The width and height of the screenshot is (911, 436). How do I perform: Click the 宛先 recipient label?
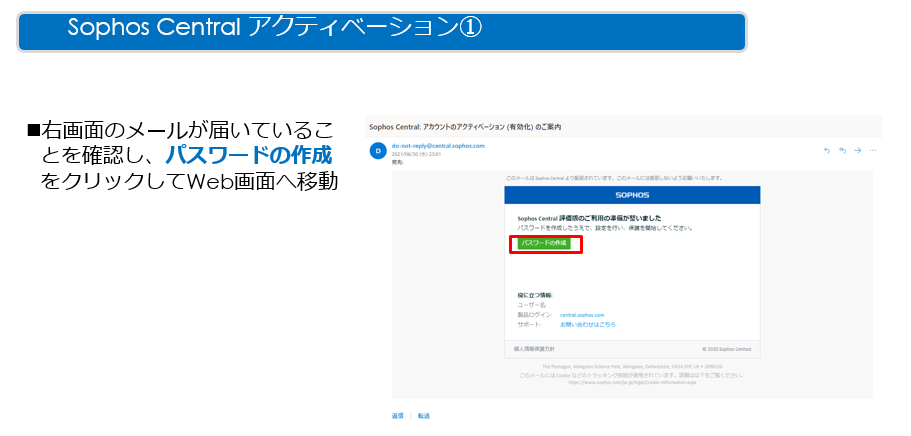coord(397,163)
